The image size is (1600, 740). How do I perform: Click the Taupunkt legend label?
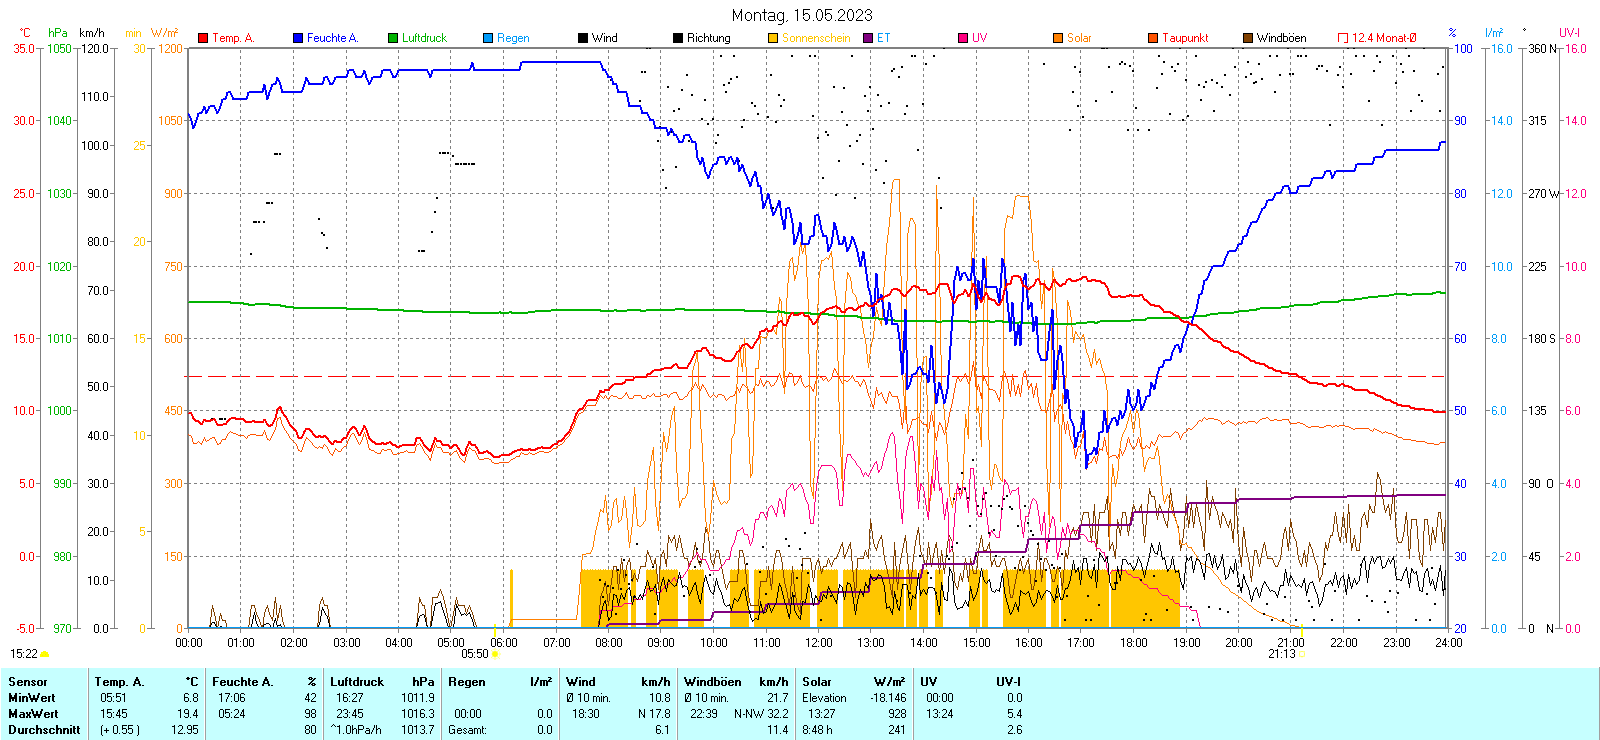[x=1185, y=38]
